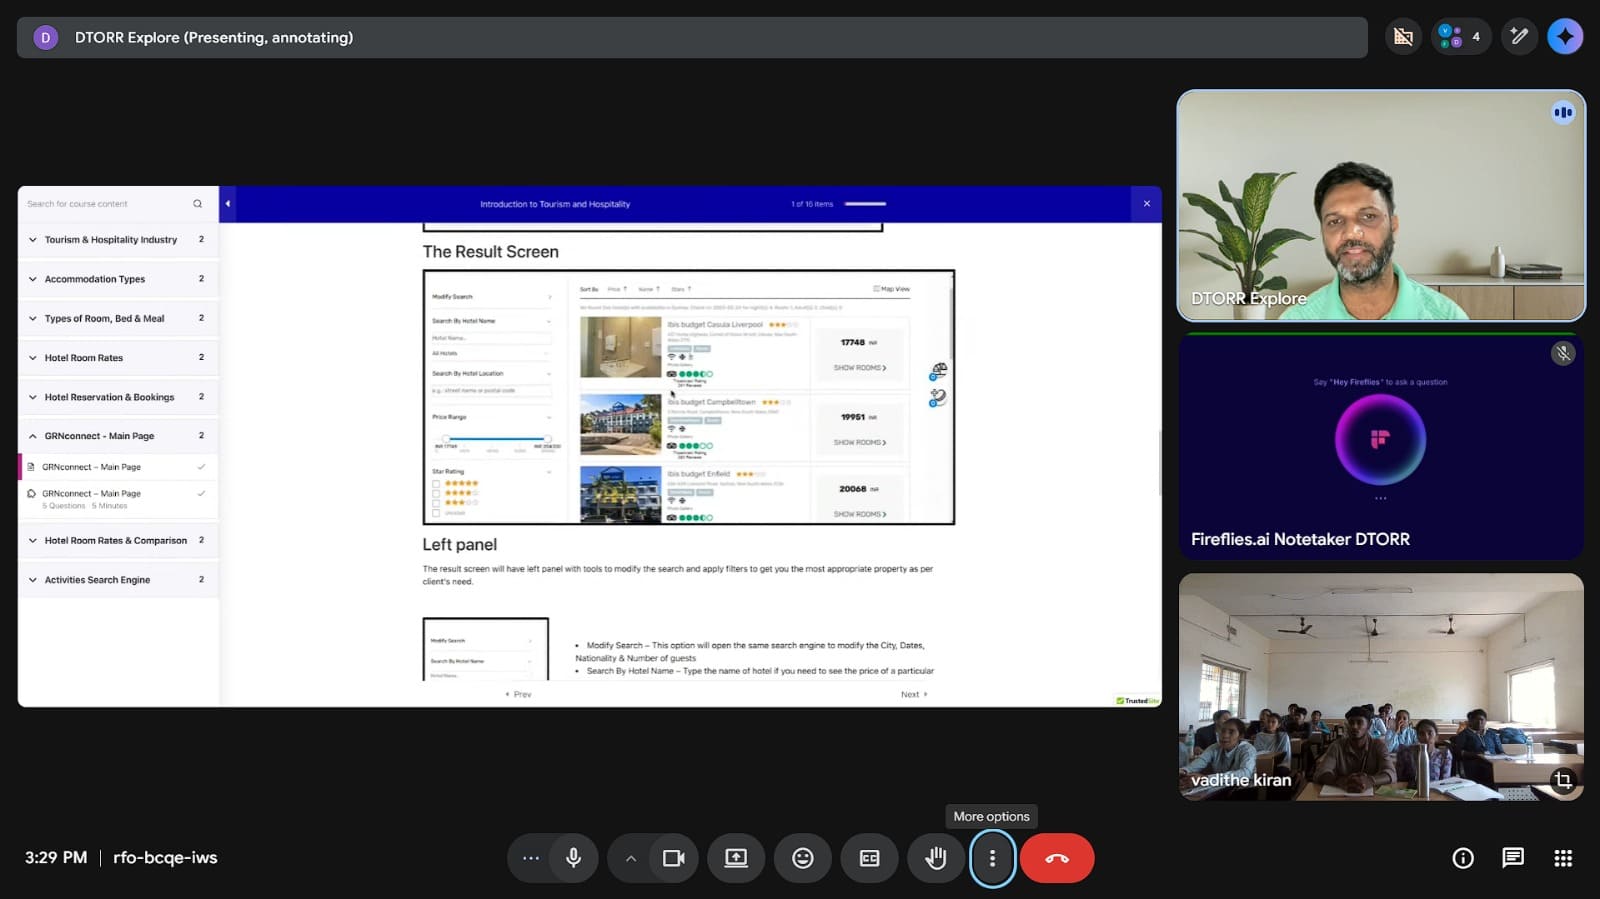The height and width of the screenshot is (899, 1600).
Task: Open the emoji reactions button
Action: pyautogui.click(x=803, y=858)
